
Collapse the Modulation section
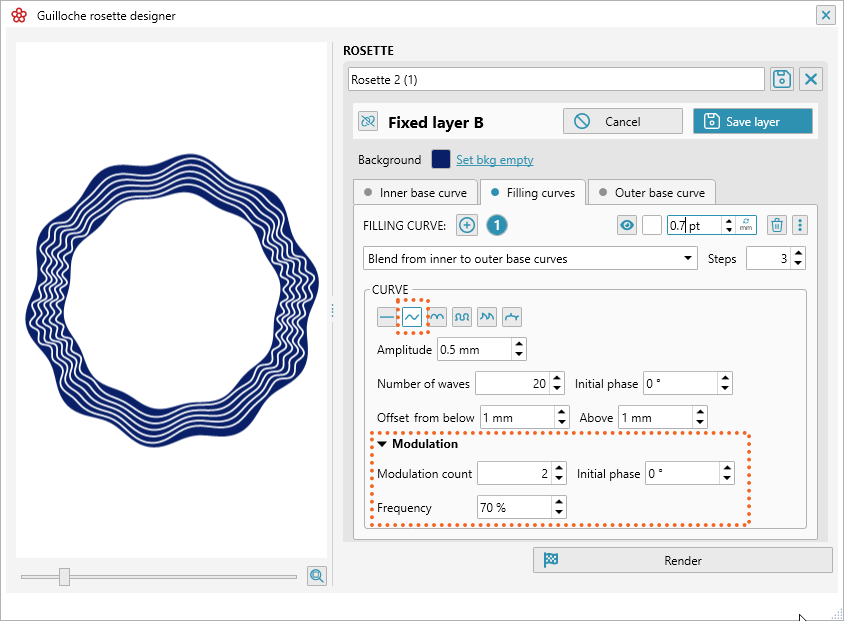coord(383,443)
